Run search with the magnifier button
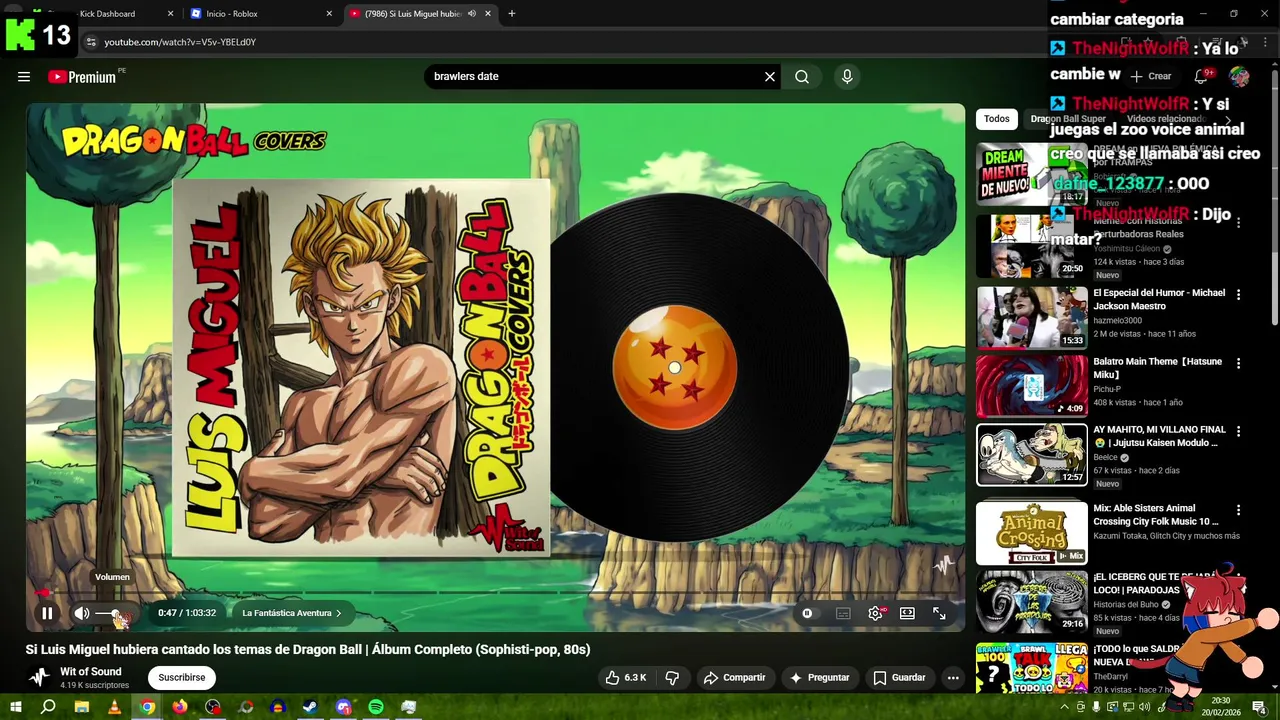This screenshot has width=1280, height=720. [802, 77]
